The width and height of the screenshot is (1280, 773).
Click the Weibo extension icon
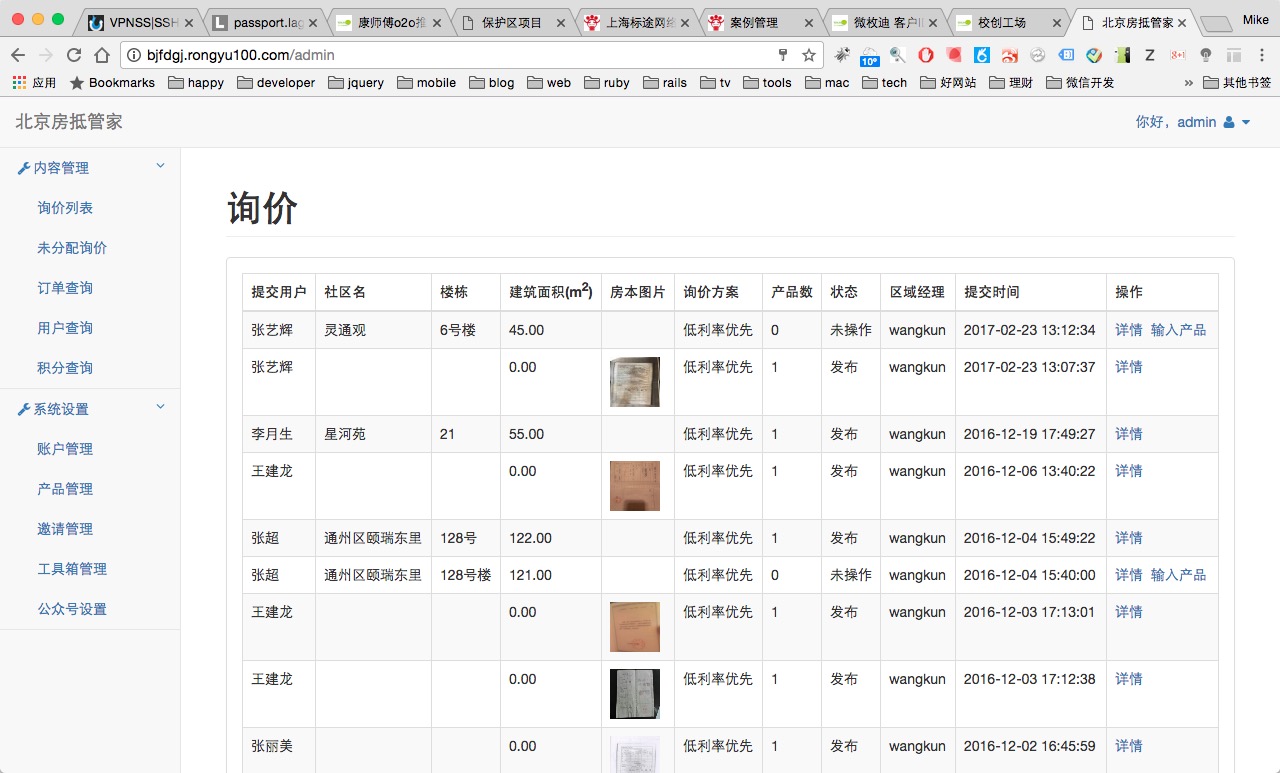1010,55
